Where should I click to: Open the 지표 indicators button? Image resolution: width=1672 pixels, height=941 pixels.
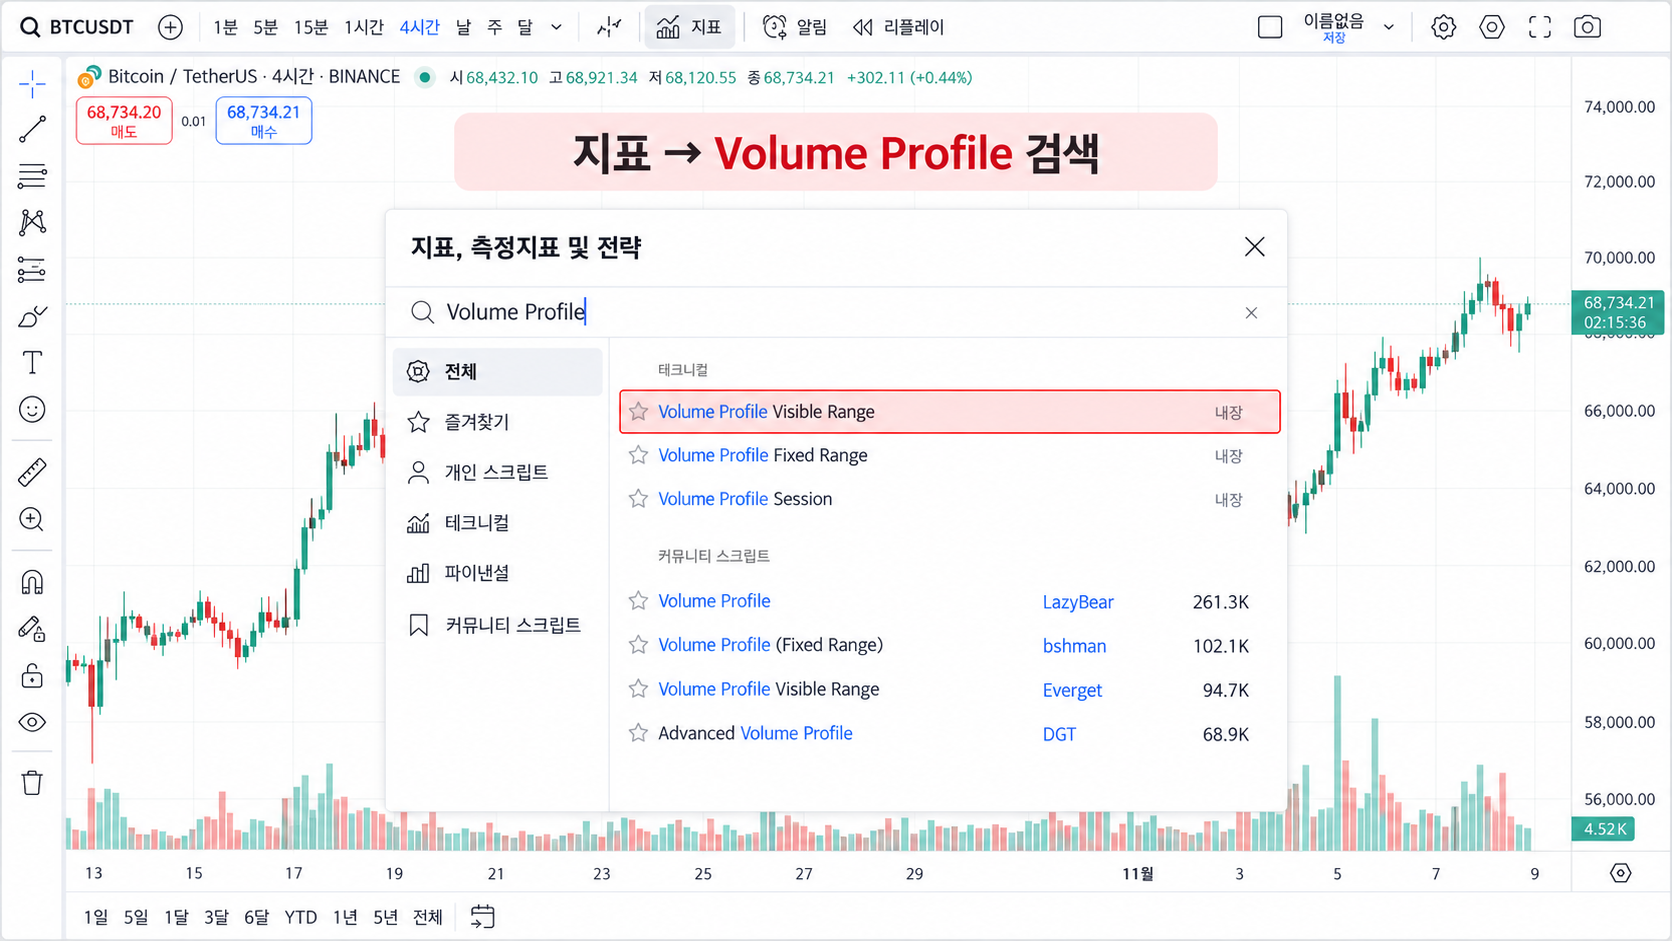tap(689, 27)
